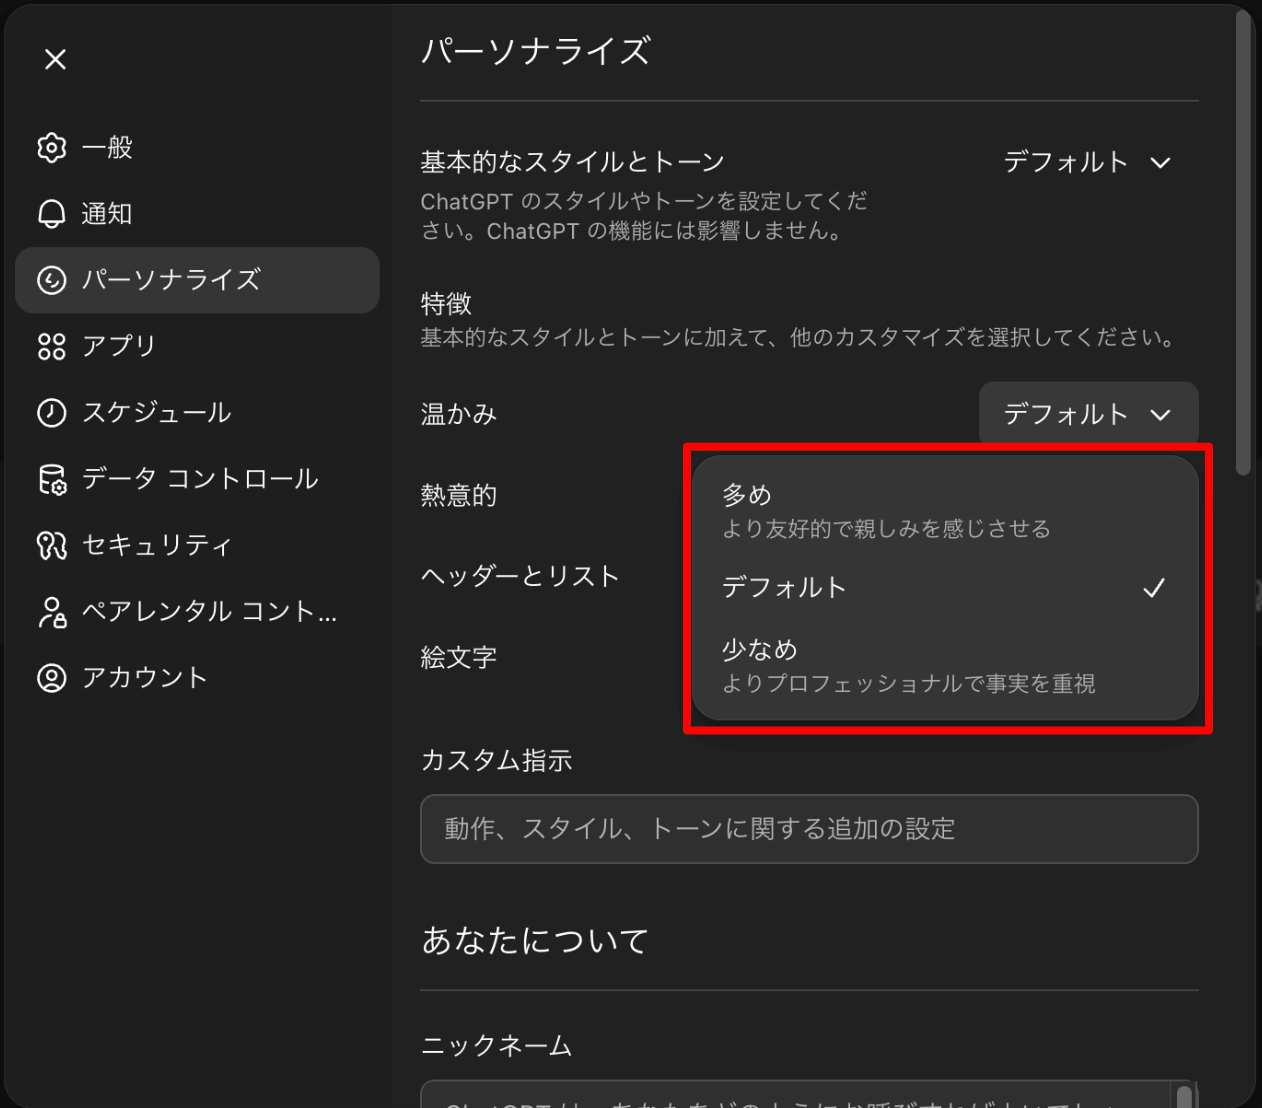
Task: Click the アカウント profile icon
Action: pyautogui.click(x=52, y=678)
